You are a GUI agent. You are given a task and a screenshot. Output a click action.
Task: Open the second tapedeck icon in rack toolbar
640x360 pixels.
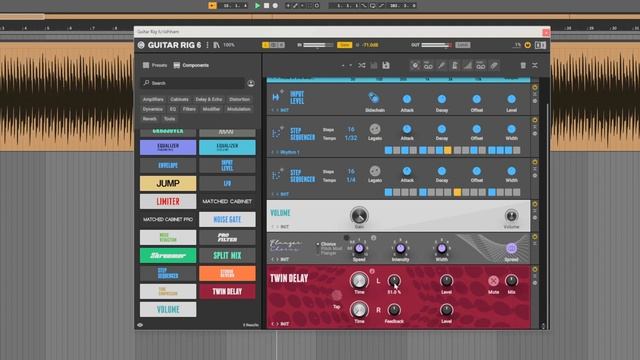[481, 65]
